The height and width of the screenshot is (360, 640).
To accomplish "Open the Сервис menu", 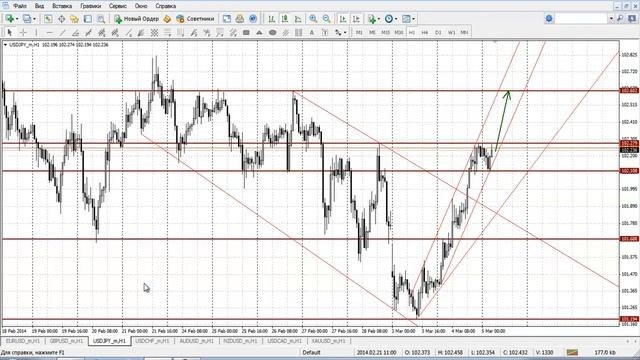I will (118, 6).
